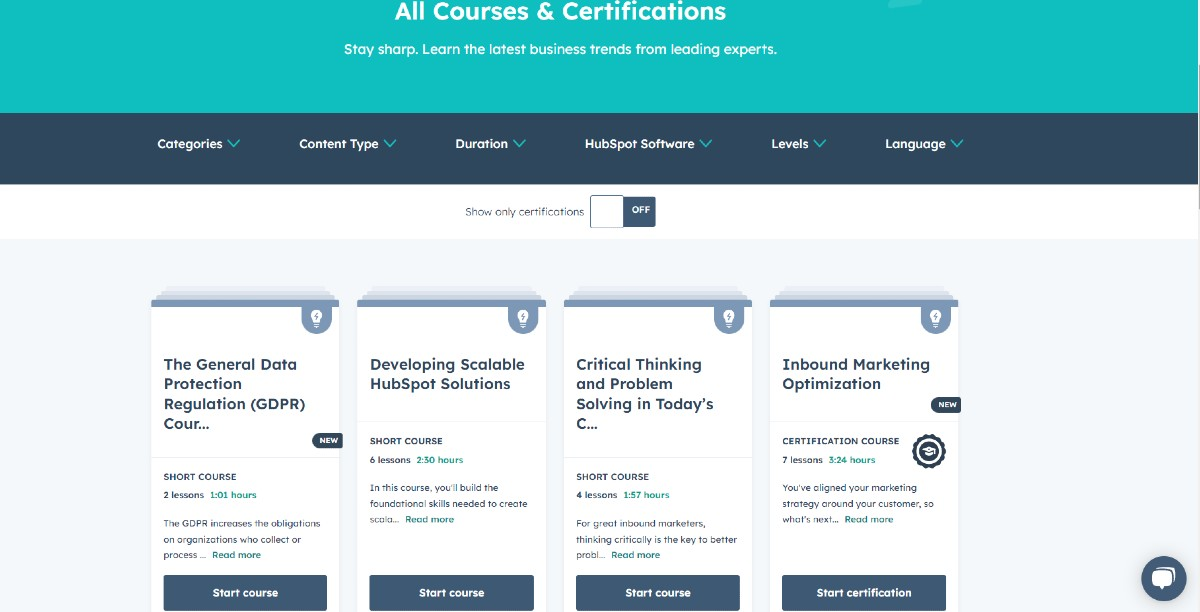Open the HubSpot Software filter menu
Viewport: 1200px width, 612px height.
click(648, 144)
